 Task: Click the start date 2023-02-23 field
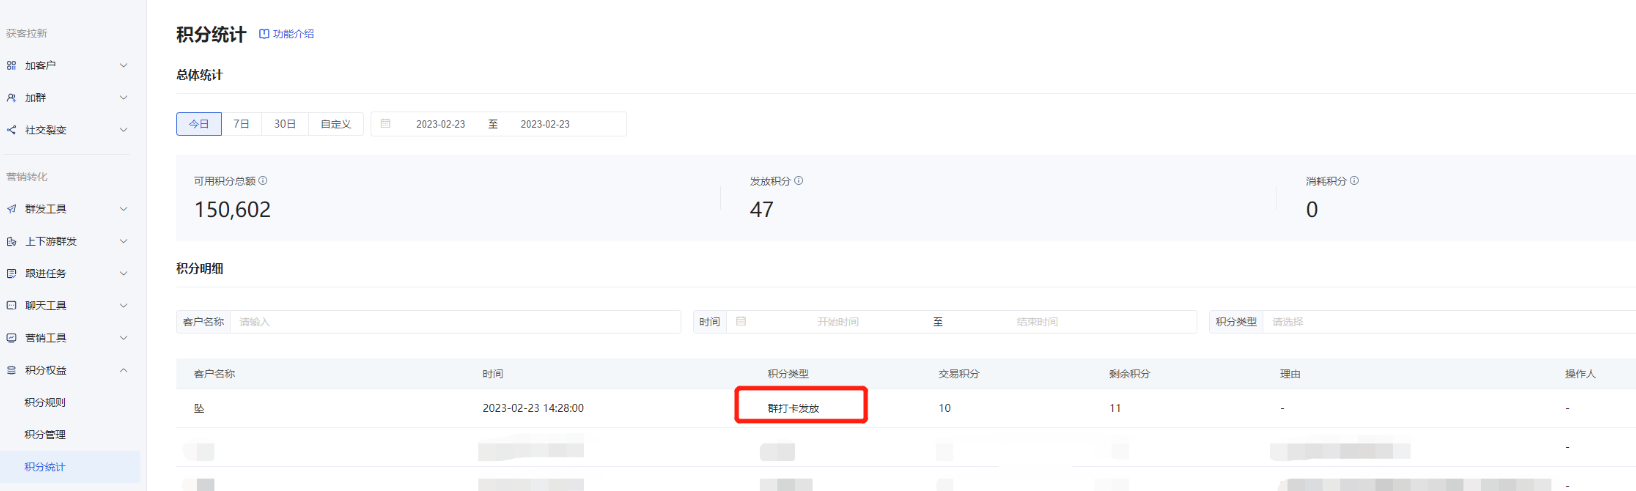[441, 124]
